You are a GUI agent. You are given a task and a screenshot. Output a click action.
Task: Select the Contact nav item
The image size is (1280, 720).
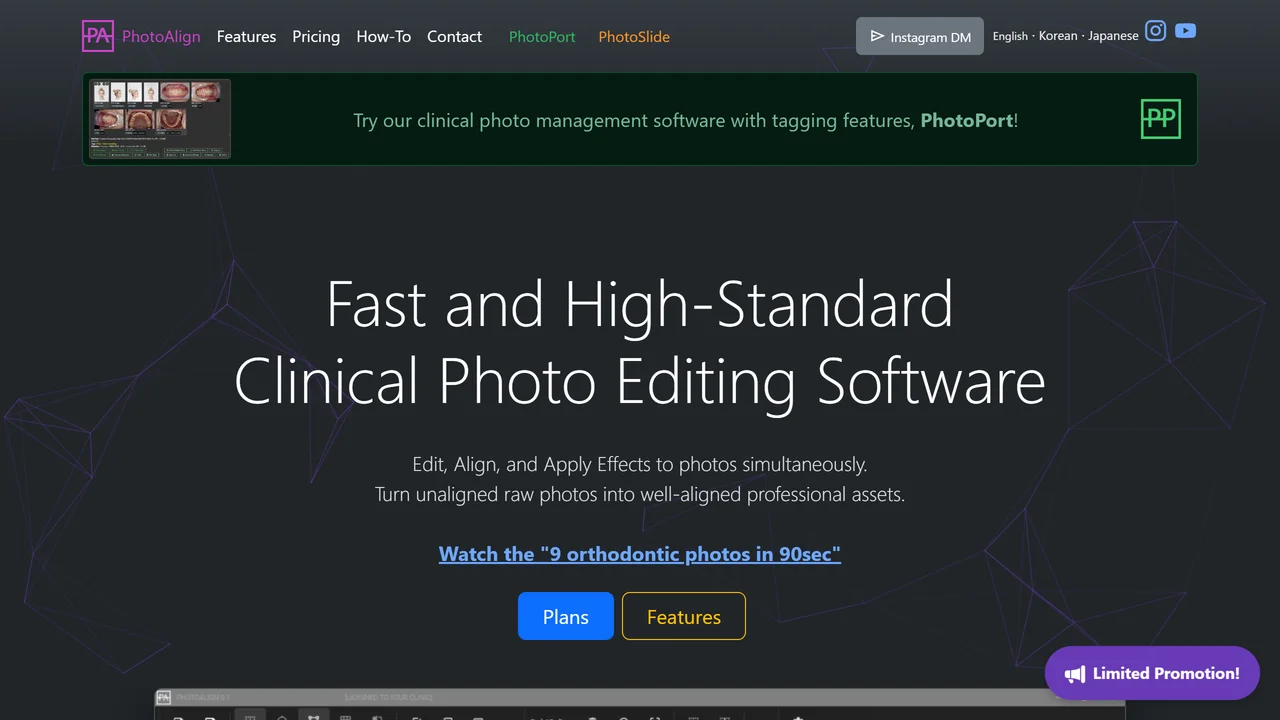(454, 36)
